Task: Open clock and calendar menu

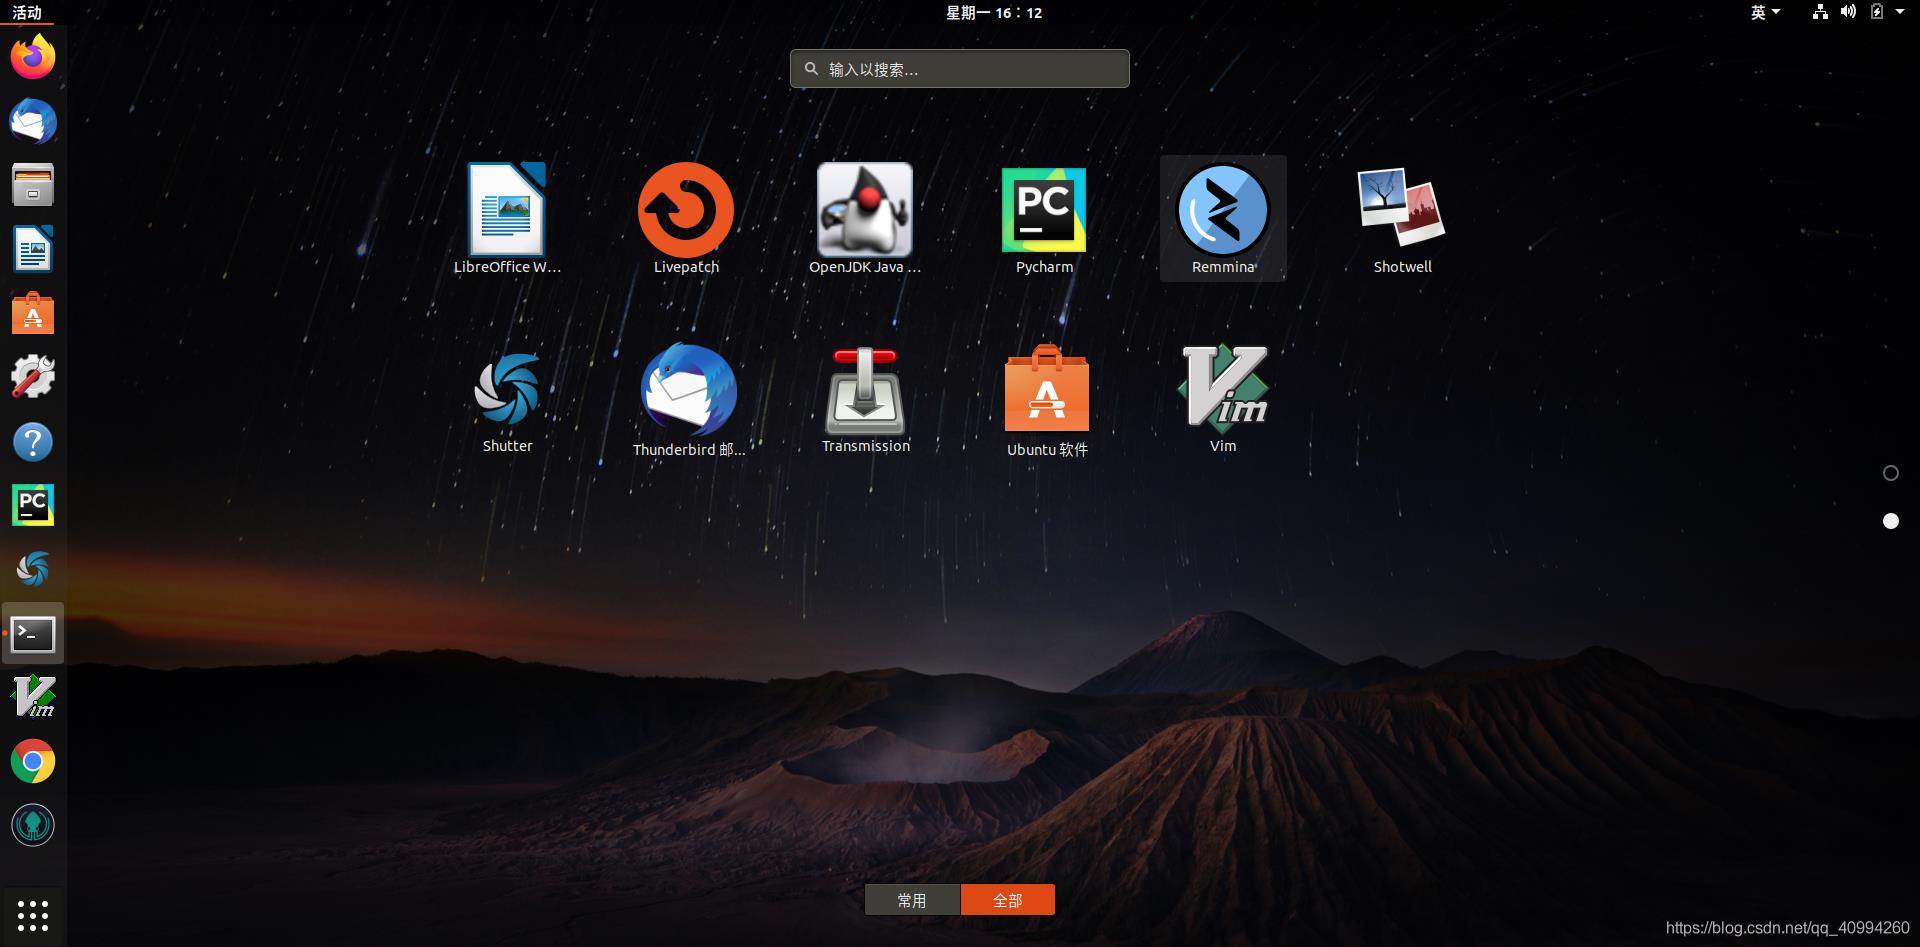Action: point(994,12)
